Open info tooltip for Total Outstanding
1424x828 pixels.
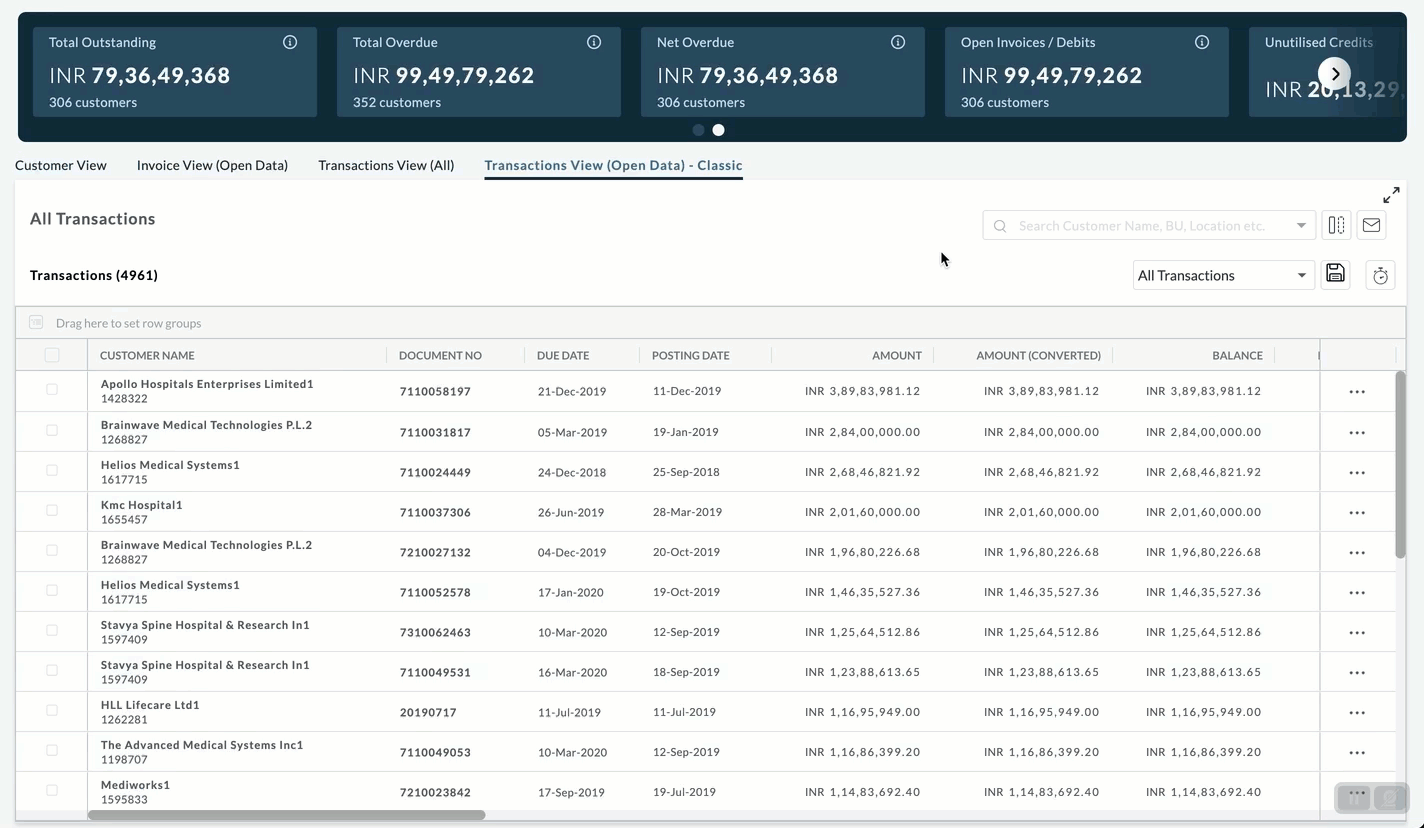pos(290,42)
